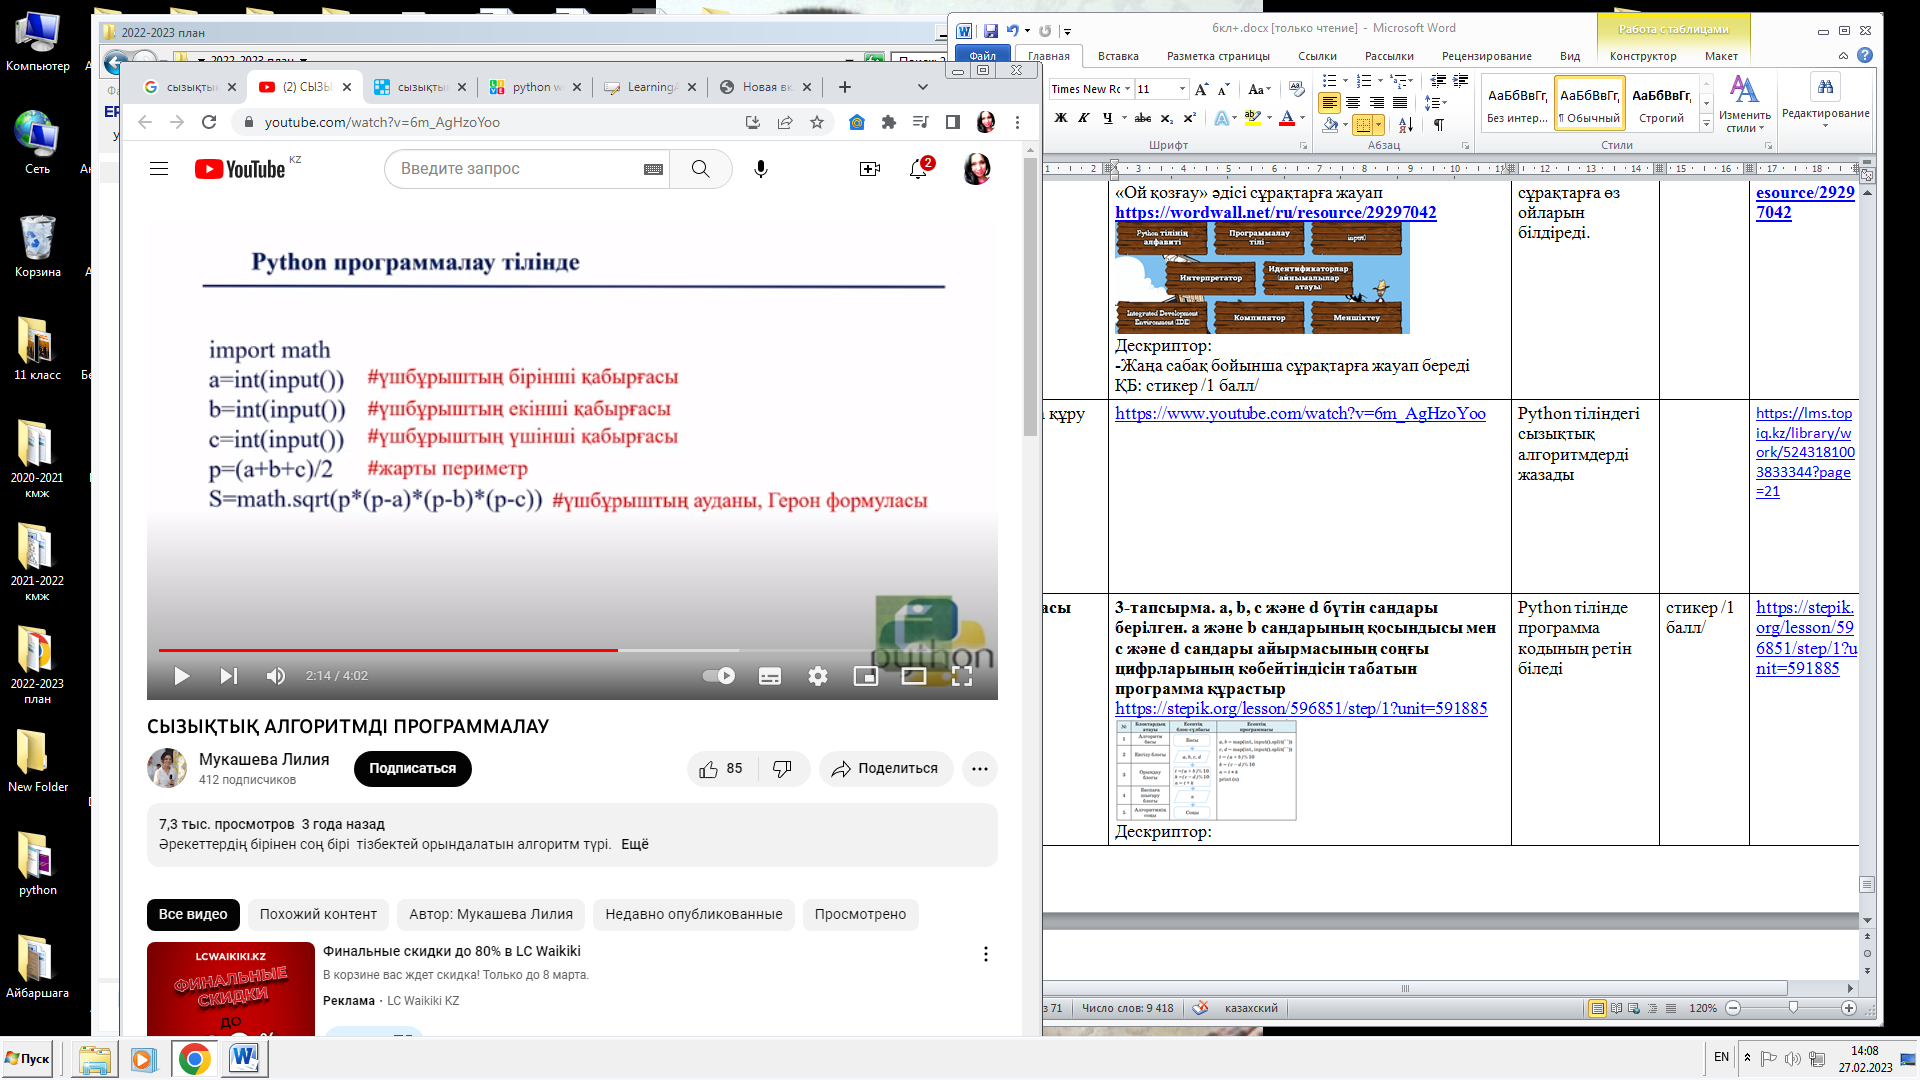The image size is (1920, 1080).
Task: Toggle autoplay switch in the player
Action: [x=719, y=676]
